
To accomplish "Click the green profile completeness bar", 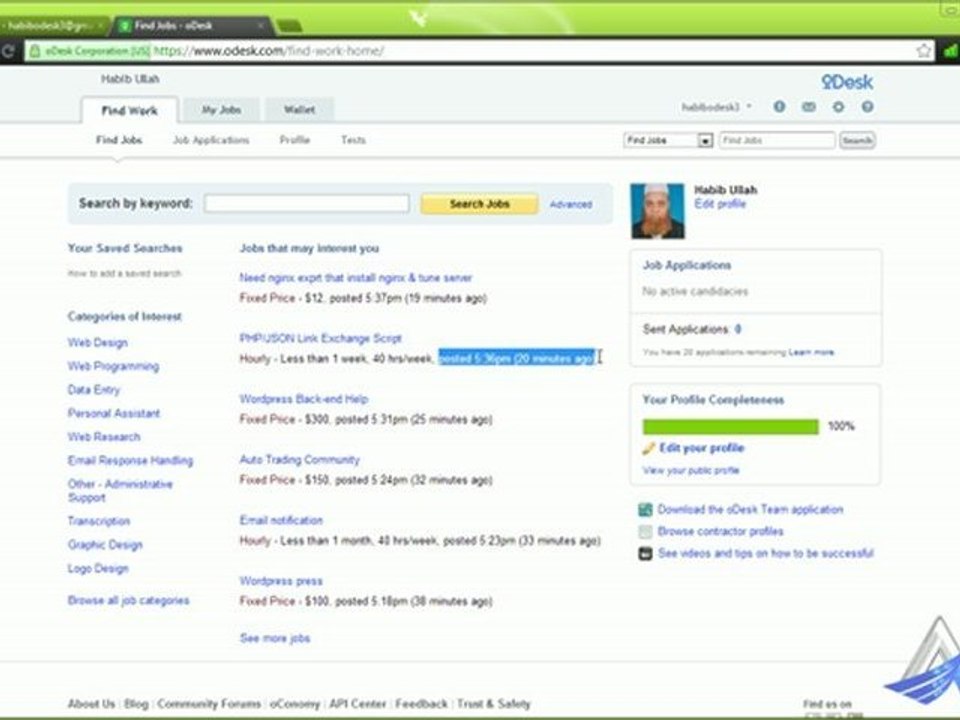I will coord(730,427).
